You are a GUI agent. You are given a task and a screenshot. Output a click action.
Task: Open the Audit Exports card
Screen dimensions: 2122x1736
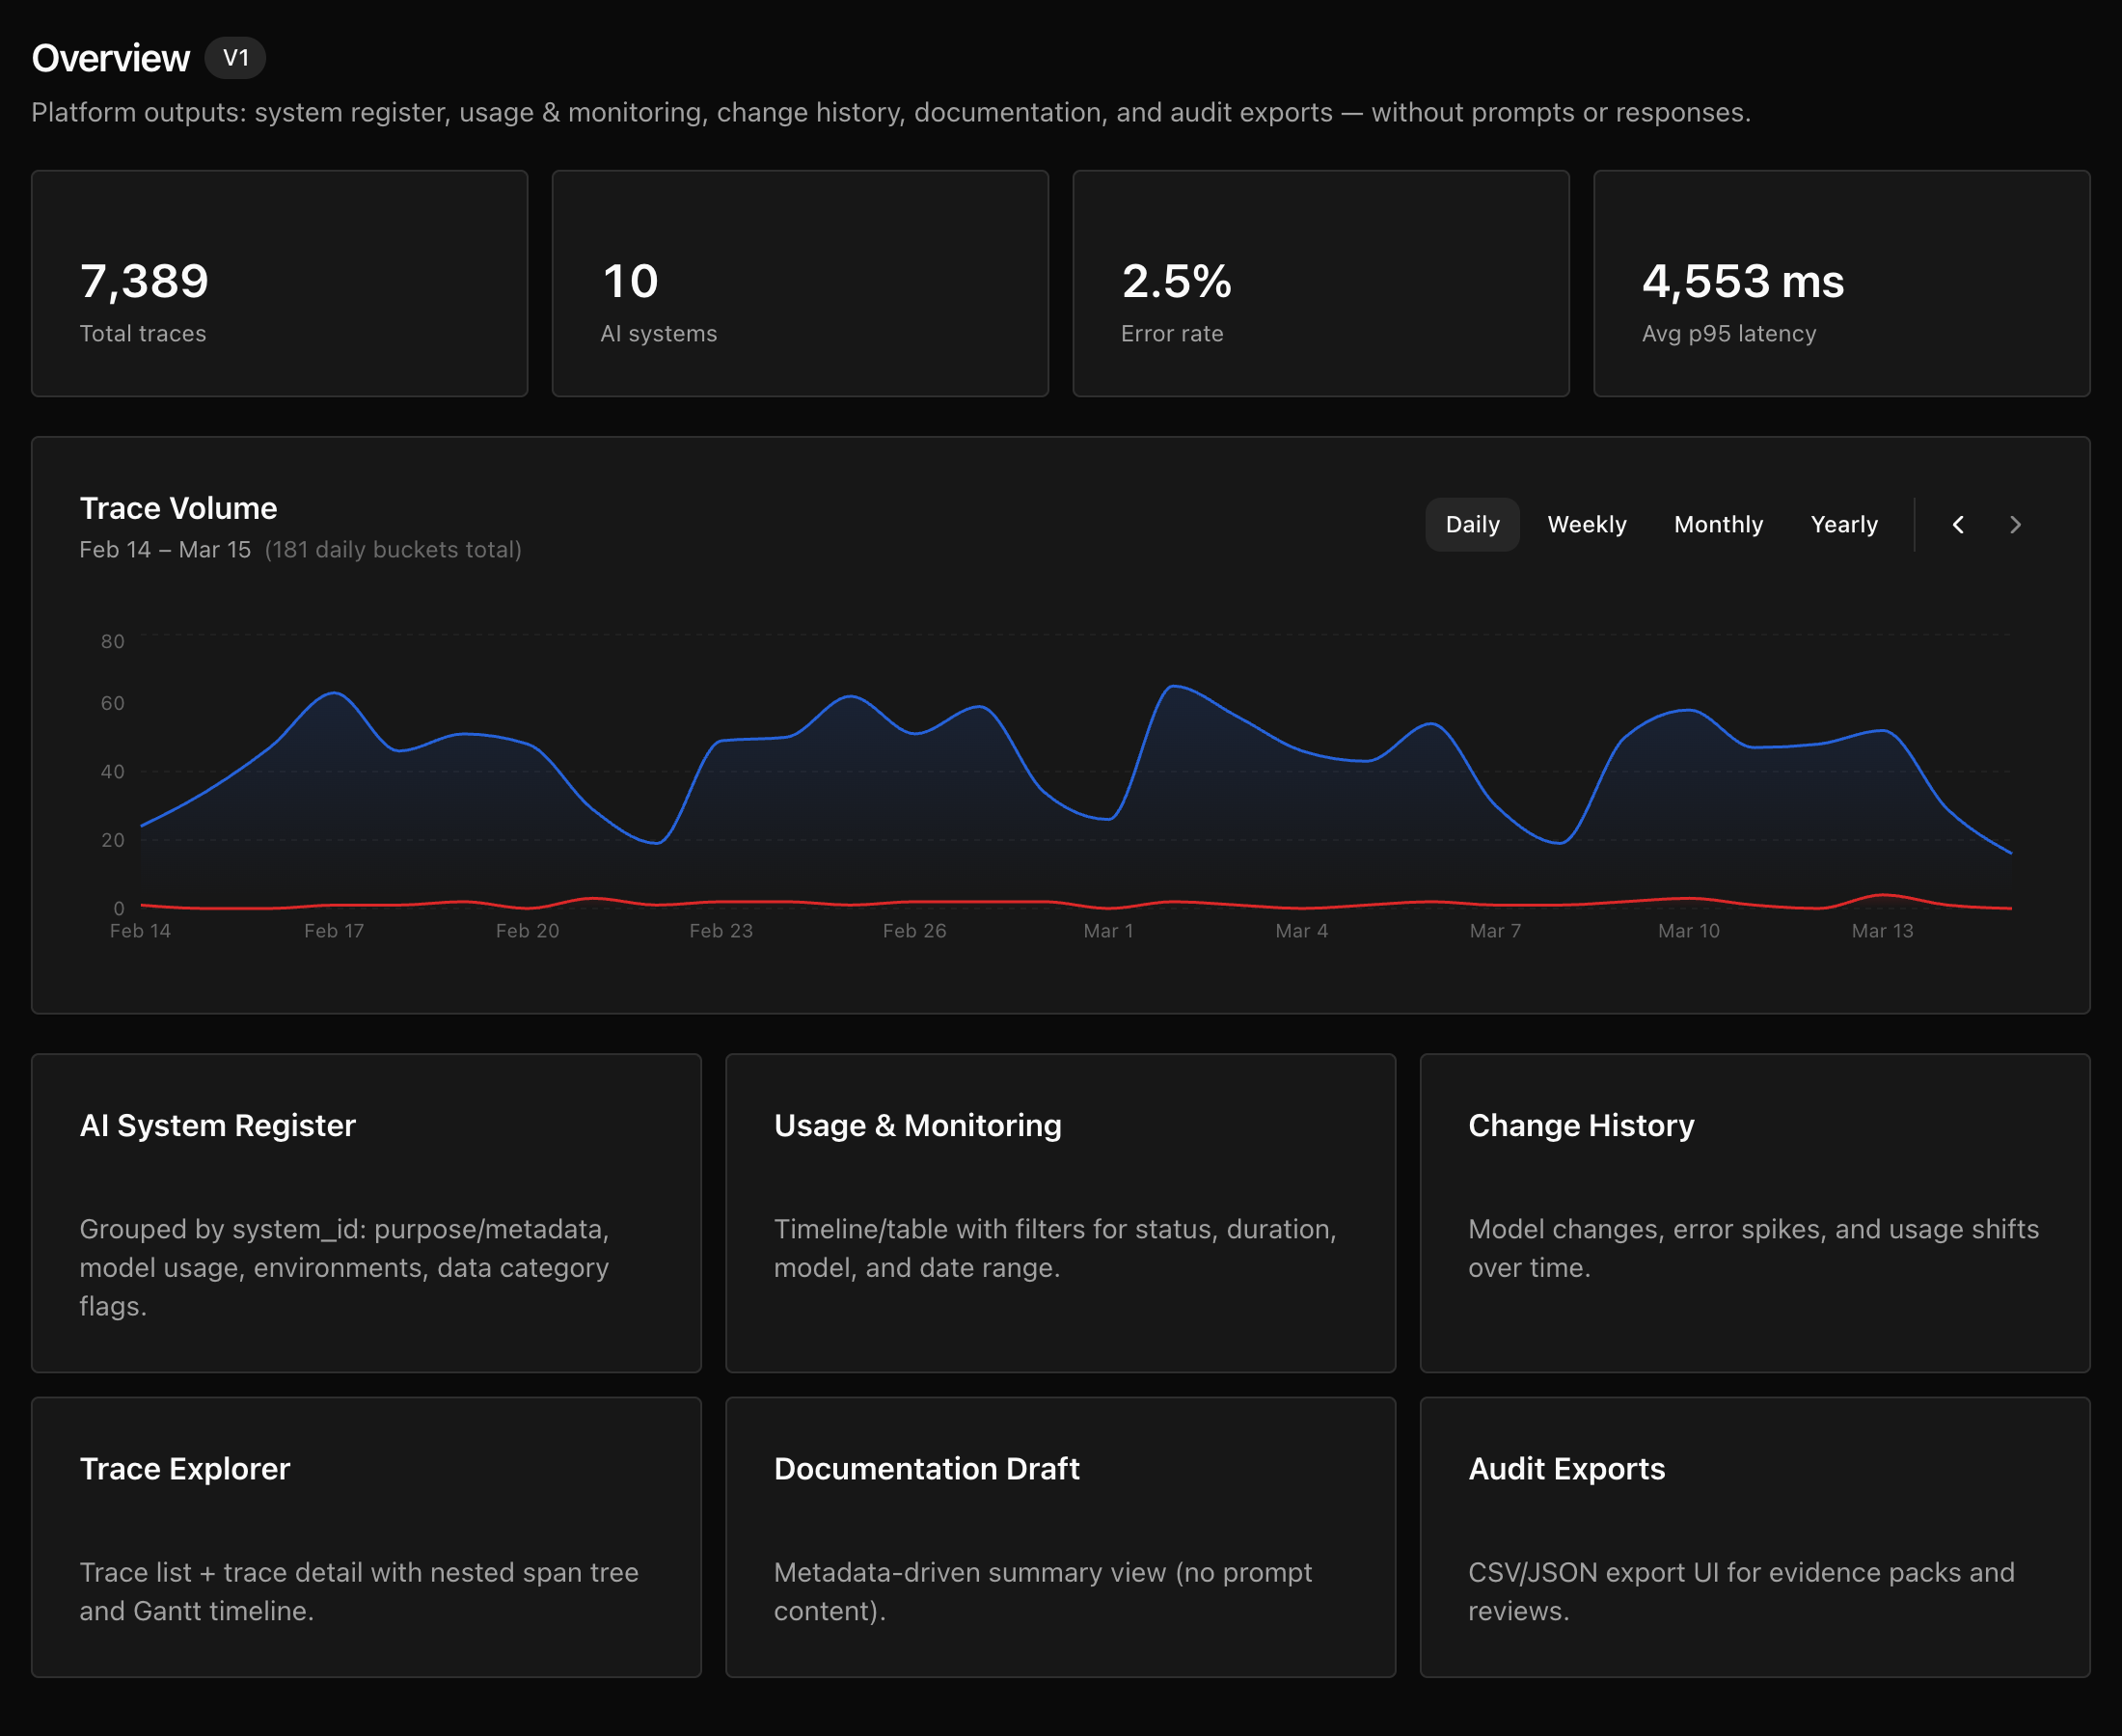coord(1755,1537)
